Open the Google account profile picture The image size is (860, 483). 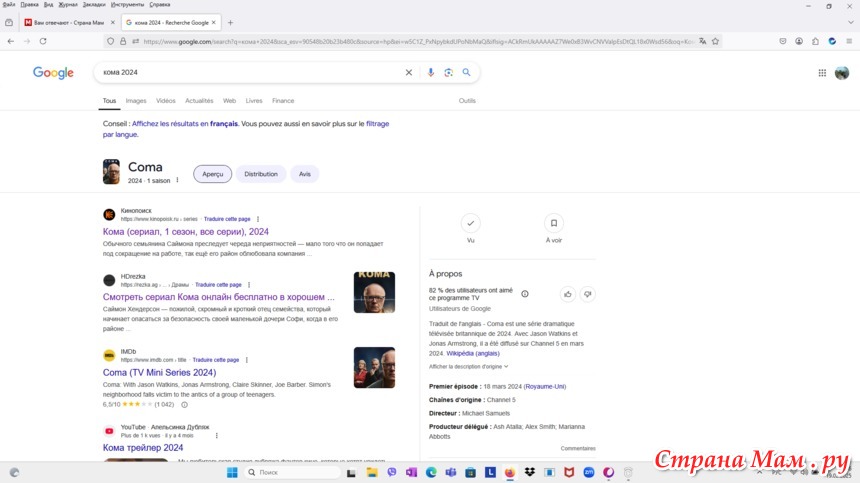pos(842,72)
